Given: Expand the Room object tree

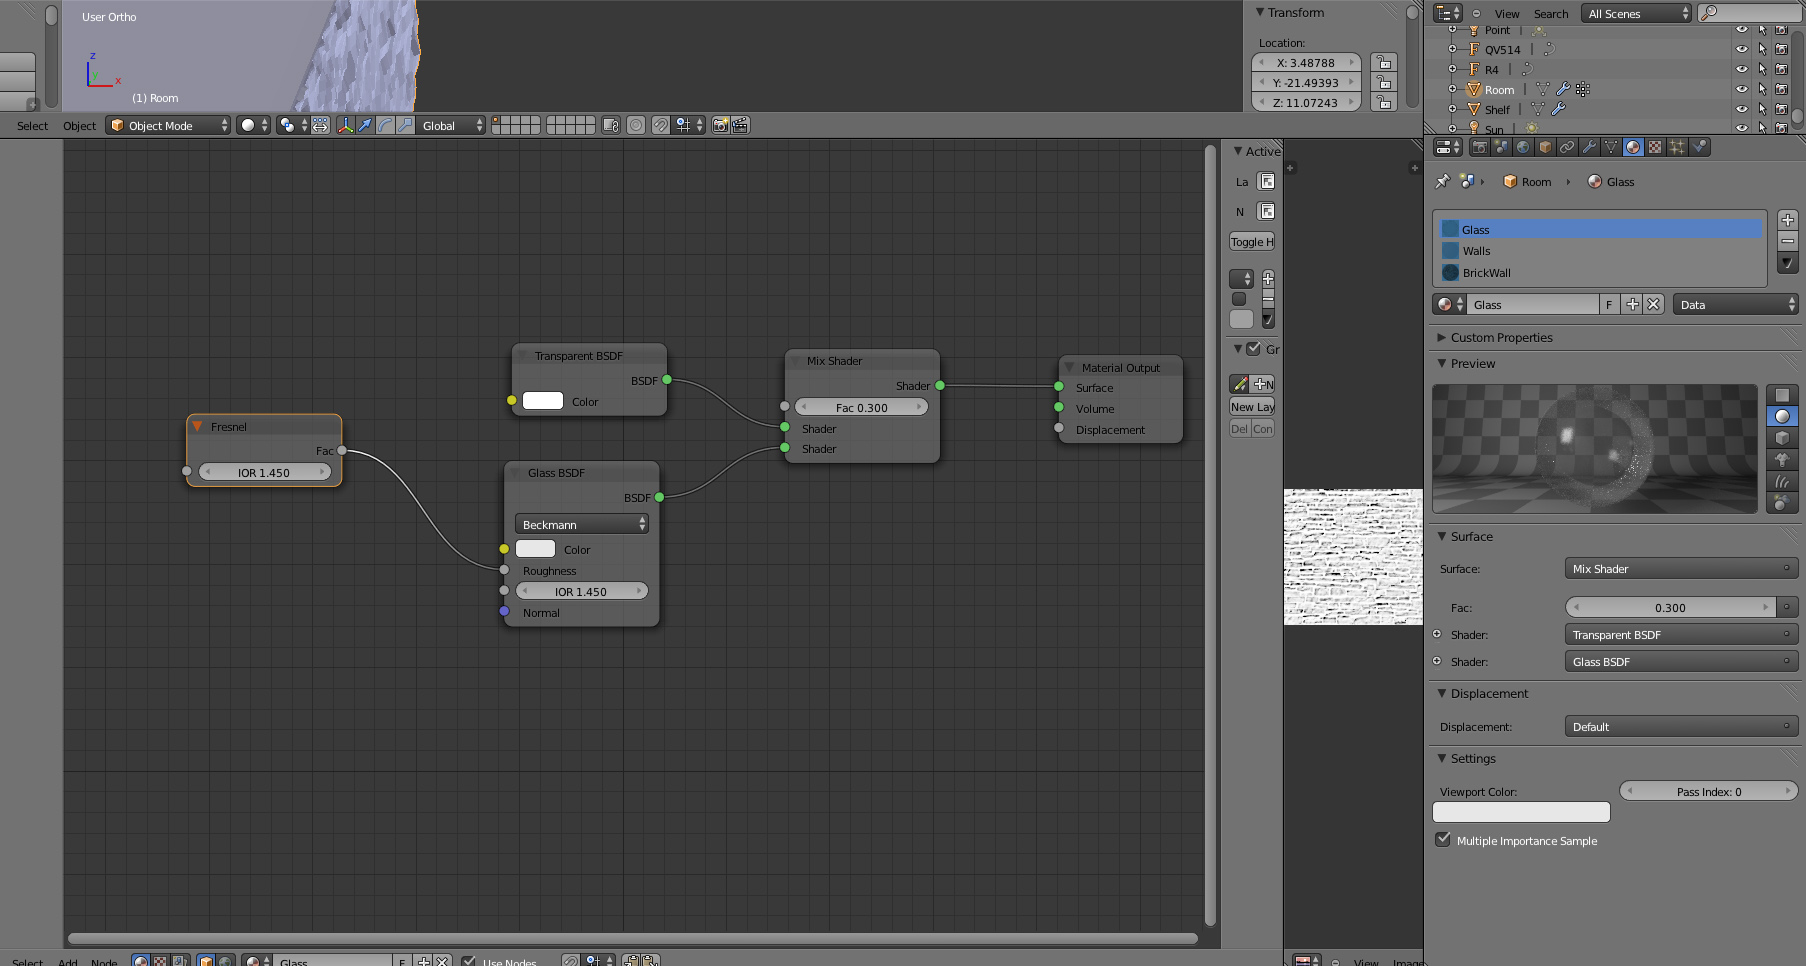Looking at the screenshot, I should (1452, 89).
